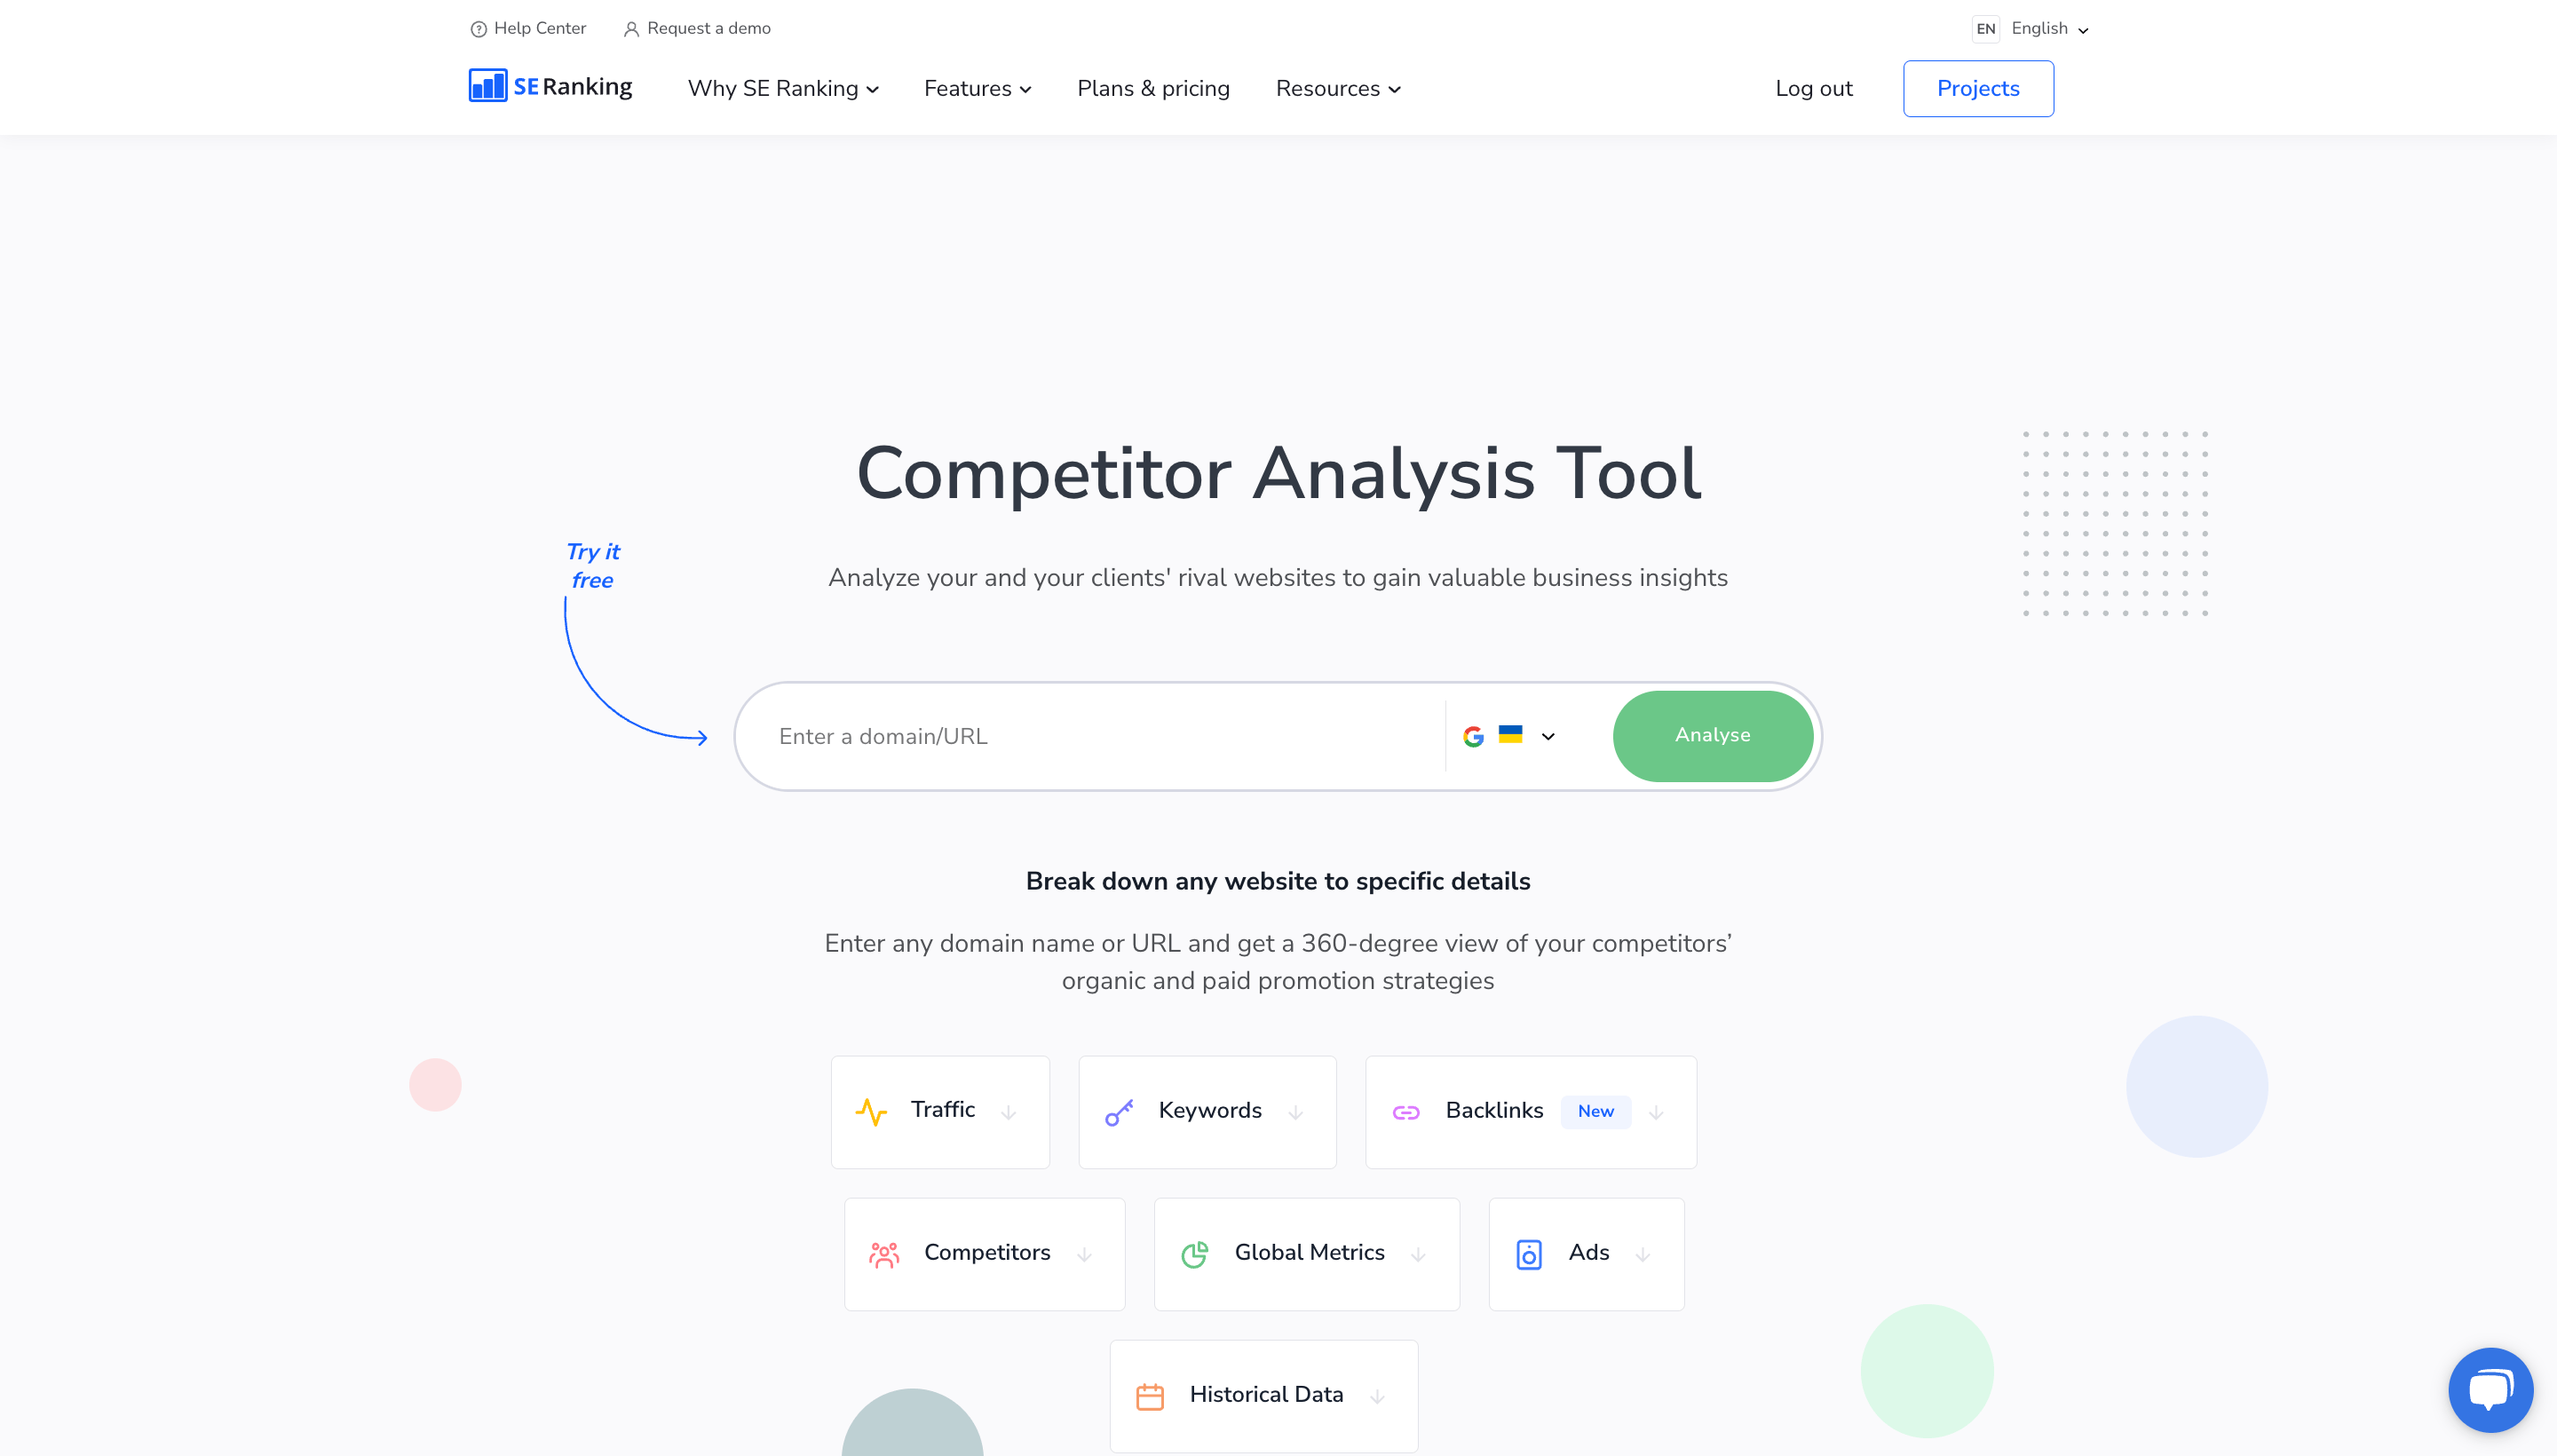Click the SE Ranking logo icon

point(488,88)
